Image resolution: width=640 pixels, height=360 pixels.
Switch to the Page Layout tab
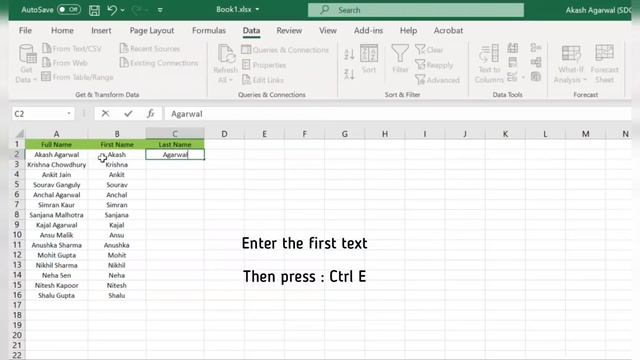coord(151,31)
